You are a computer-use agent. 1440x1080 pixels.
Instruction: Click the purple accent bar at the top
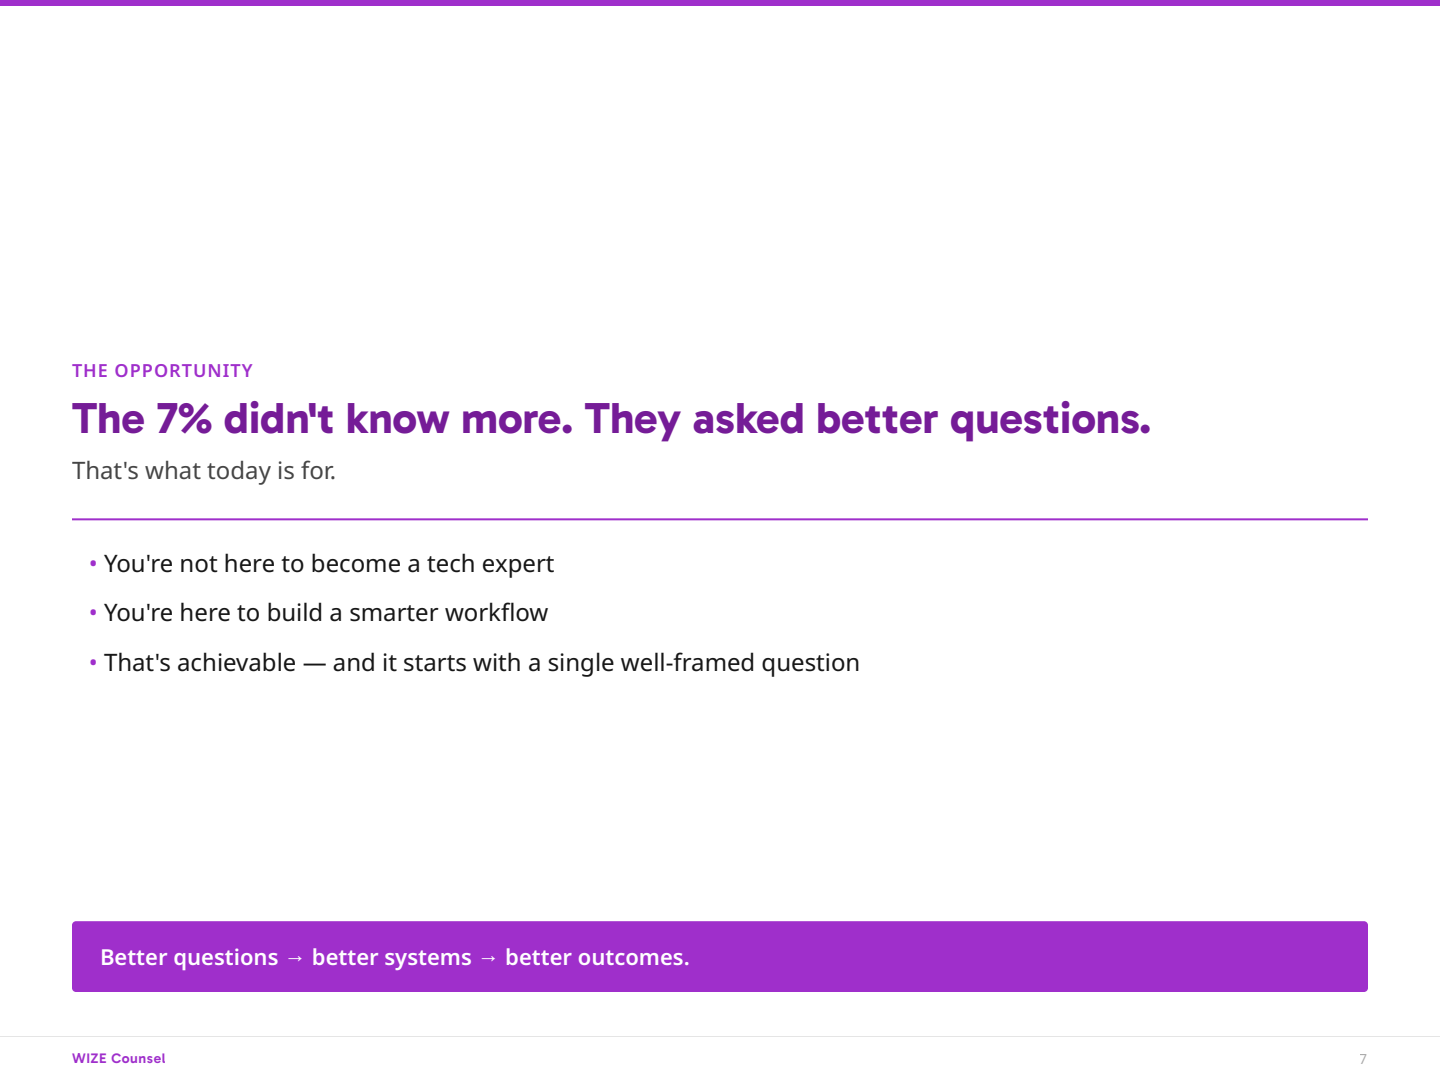(720, 3)
